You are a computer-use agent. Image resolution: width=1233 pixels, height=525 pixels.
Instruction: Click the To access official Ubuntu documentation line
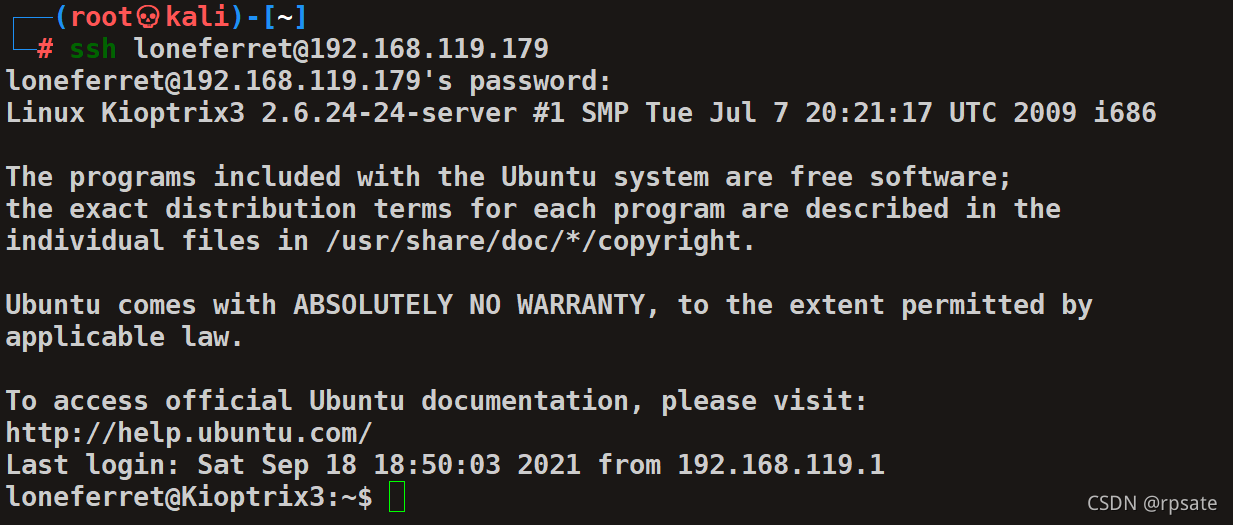click(x=437, y=401)
